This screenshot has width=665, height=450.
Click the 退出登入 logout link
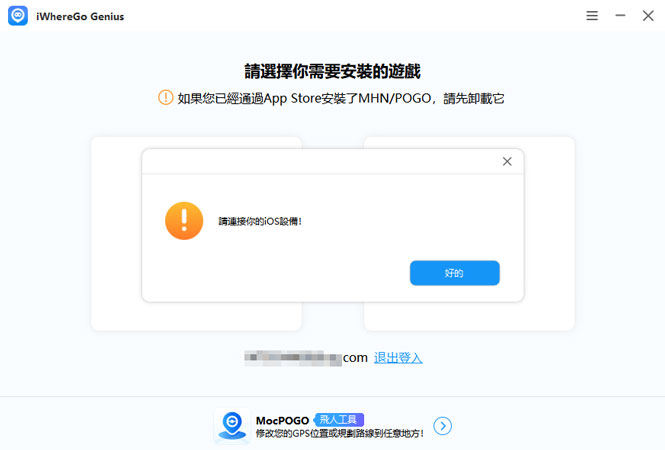[398, 358]
